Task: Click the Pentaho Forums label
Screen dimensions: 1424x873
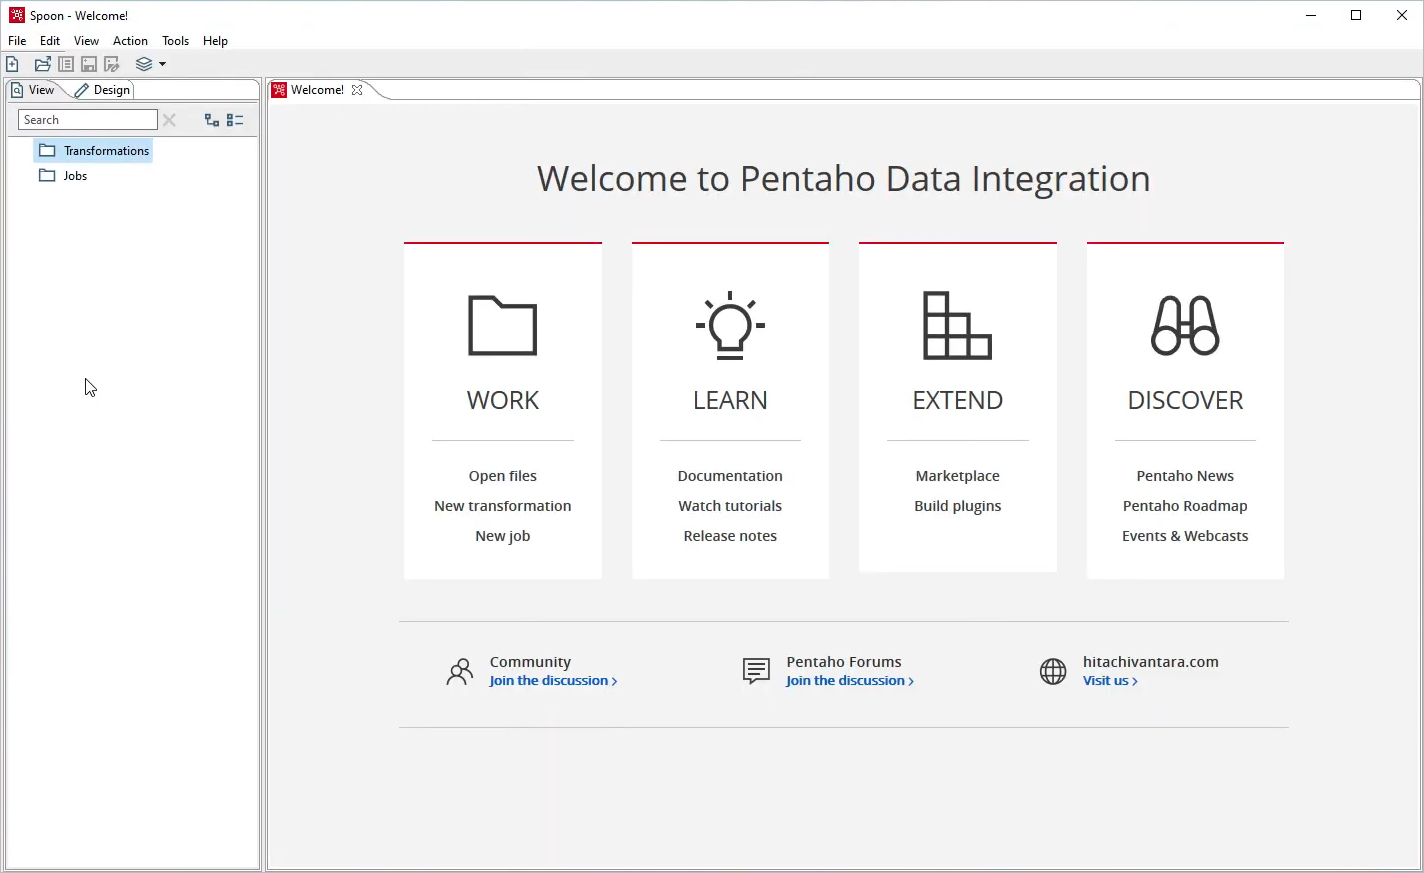Action: [x=844, y=662]
